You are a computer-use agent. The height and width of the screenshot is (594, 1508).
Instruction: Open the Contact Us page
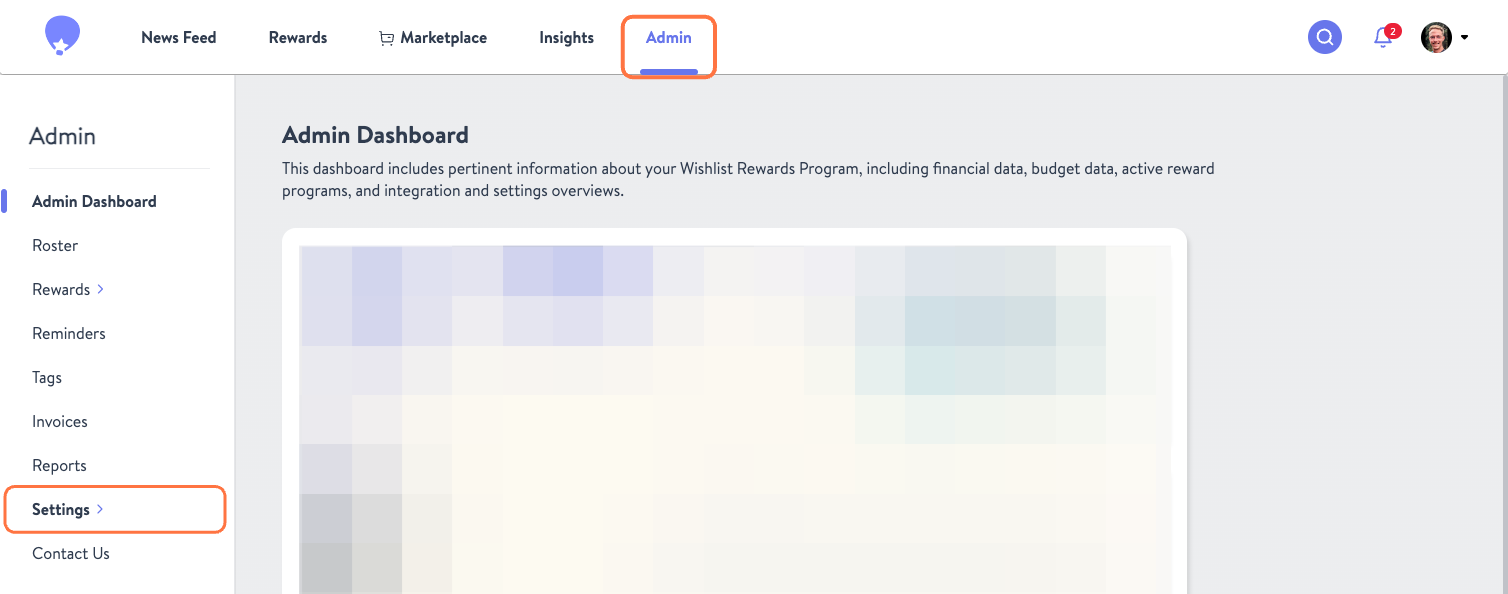[70, 553]
